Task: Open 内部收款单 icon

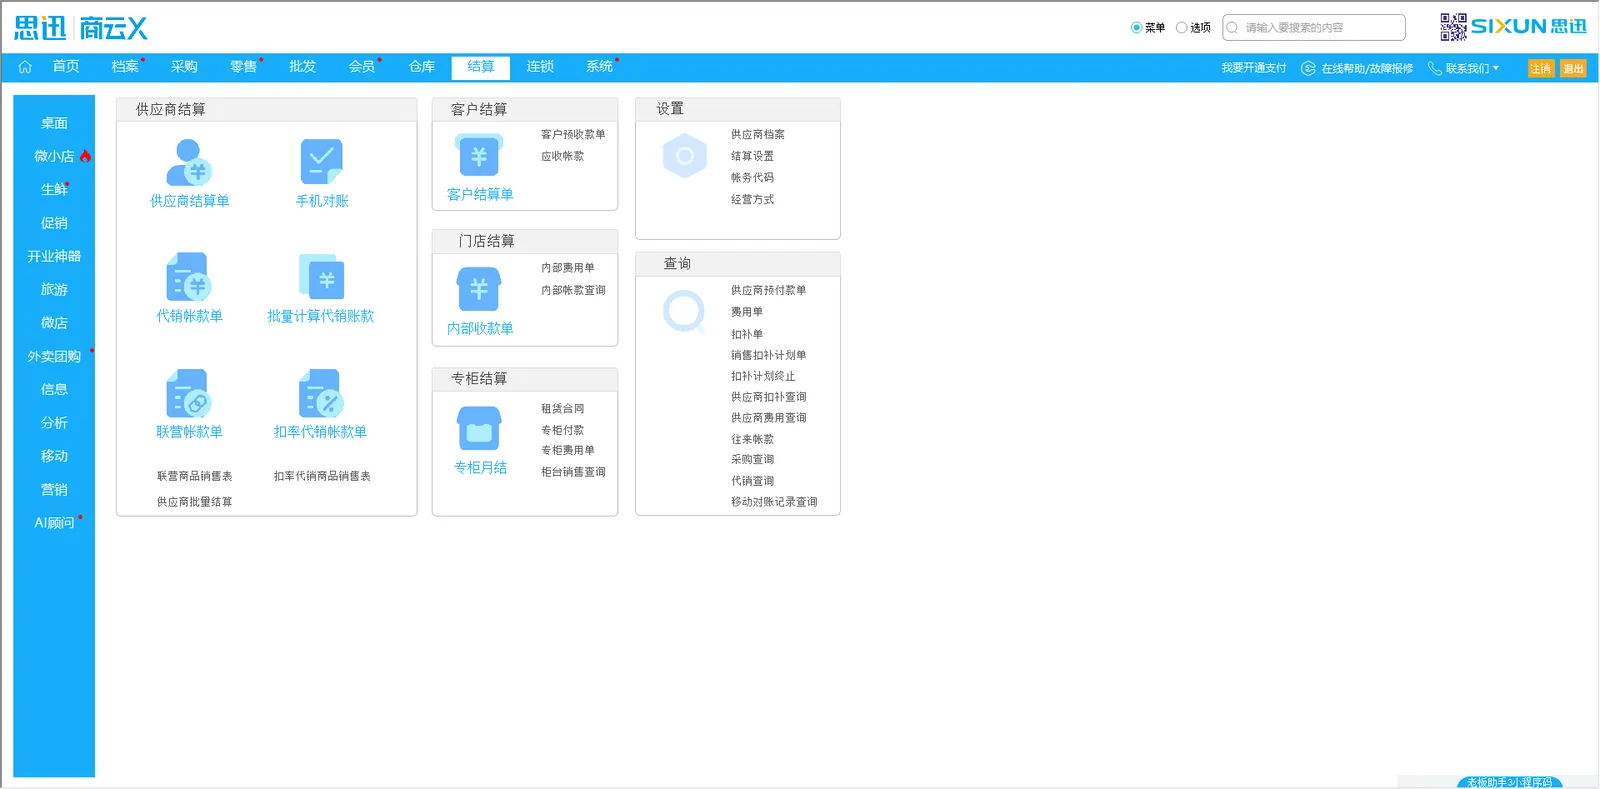Action: (x=479, y=290)
